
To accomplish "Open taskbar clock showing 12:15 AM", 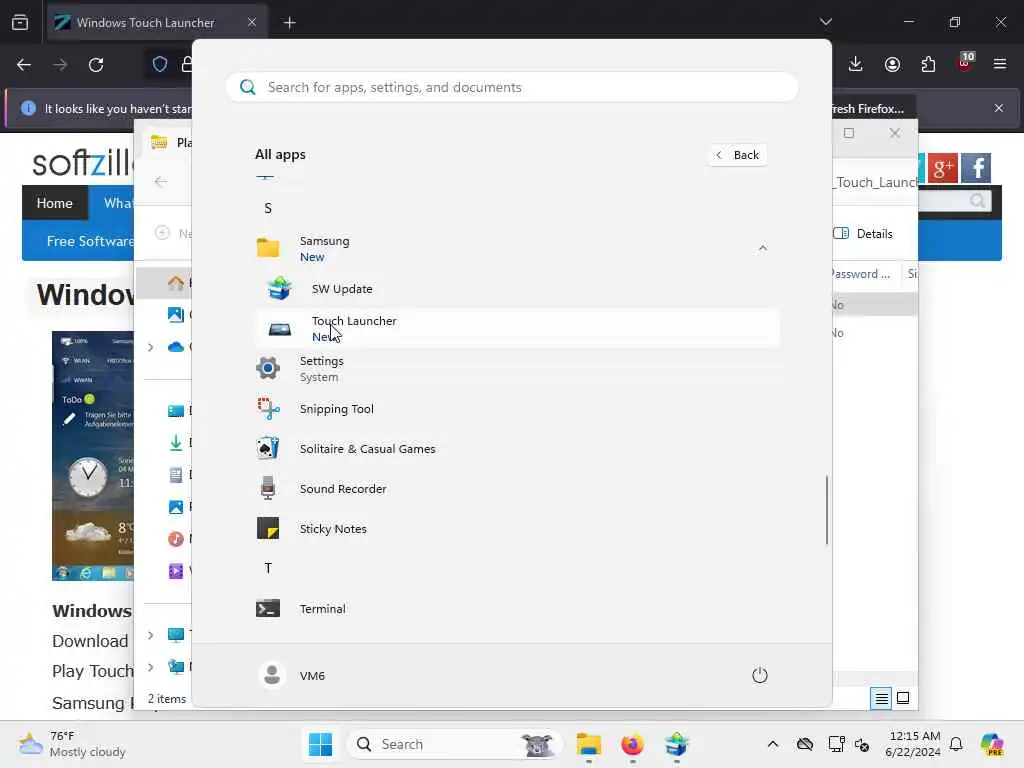I will click(x=914, y=744).
